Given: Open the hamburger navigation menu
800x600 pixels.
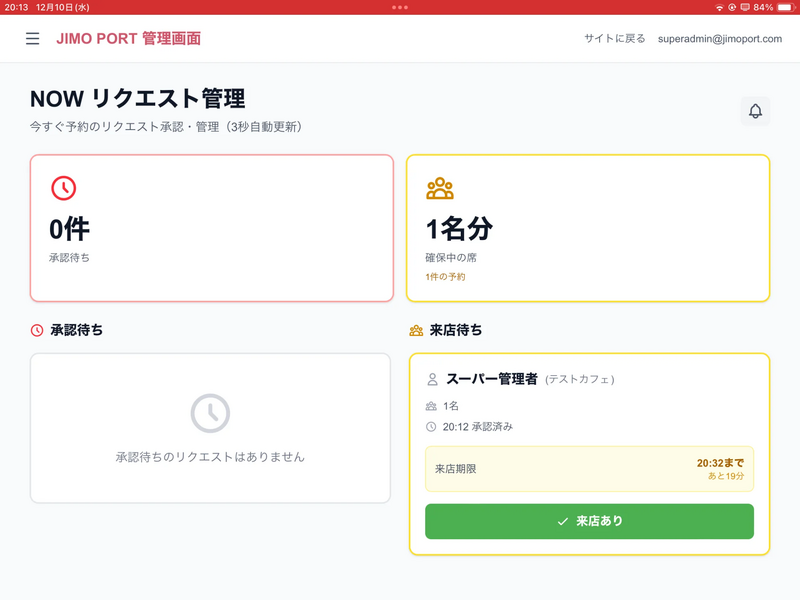Looking at the screenshot, I should click(x=33, y=39).
